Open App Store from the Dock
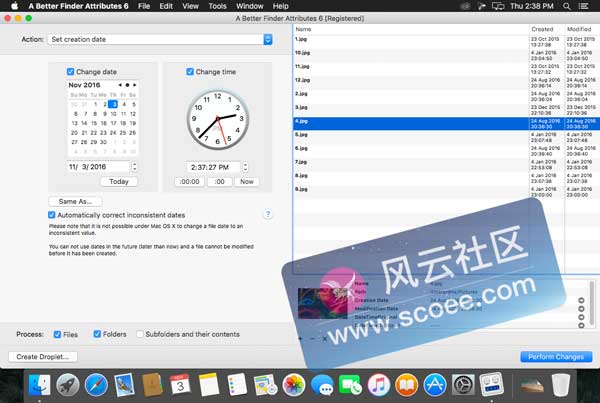Viewport: 600px width, 403px height. tap(435, 385)
